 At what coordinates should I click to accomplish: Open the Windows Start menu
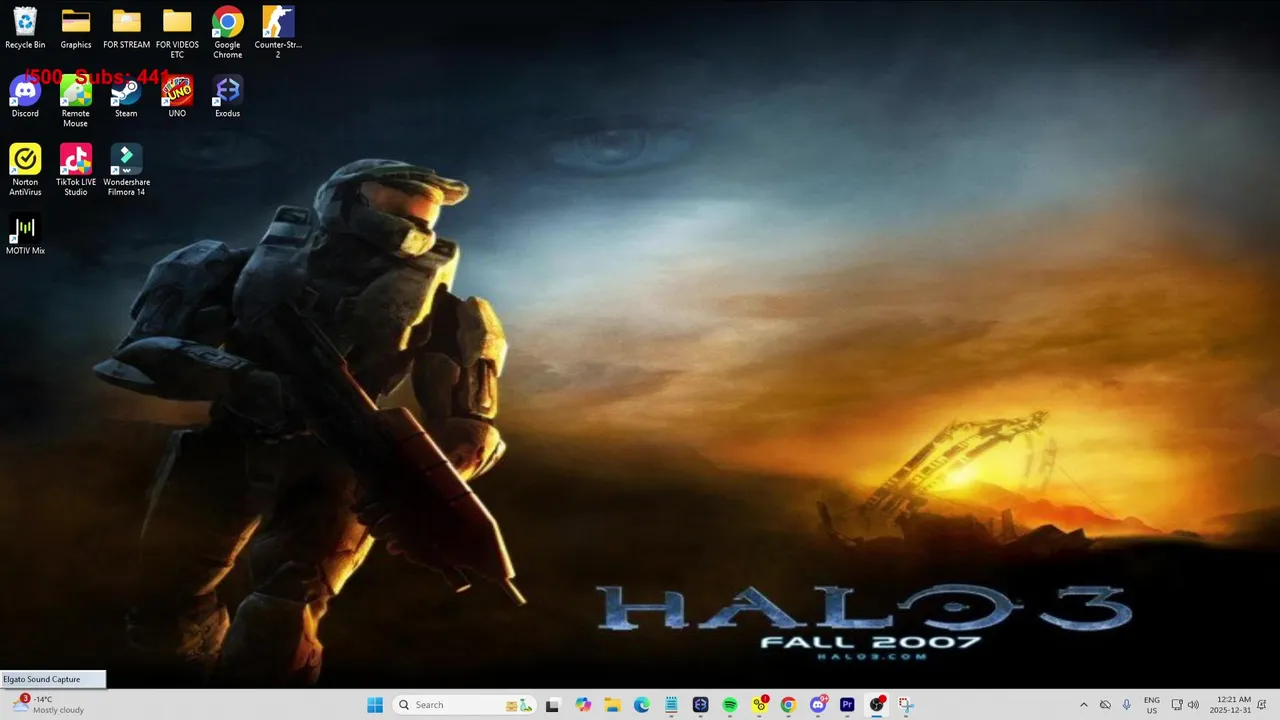click(x=375, y=705)
